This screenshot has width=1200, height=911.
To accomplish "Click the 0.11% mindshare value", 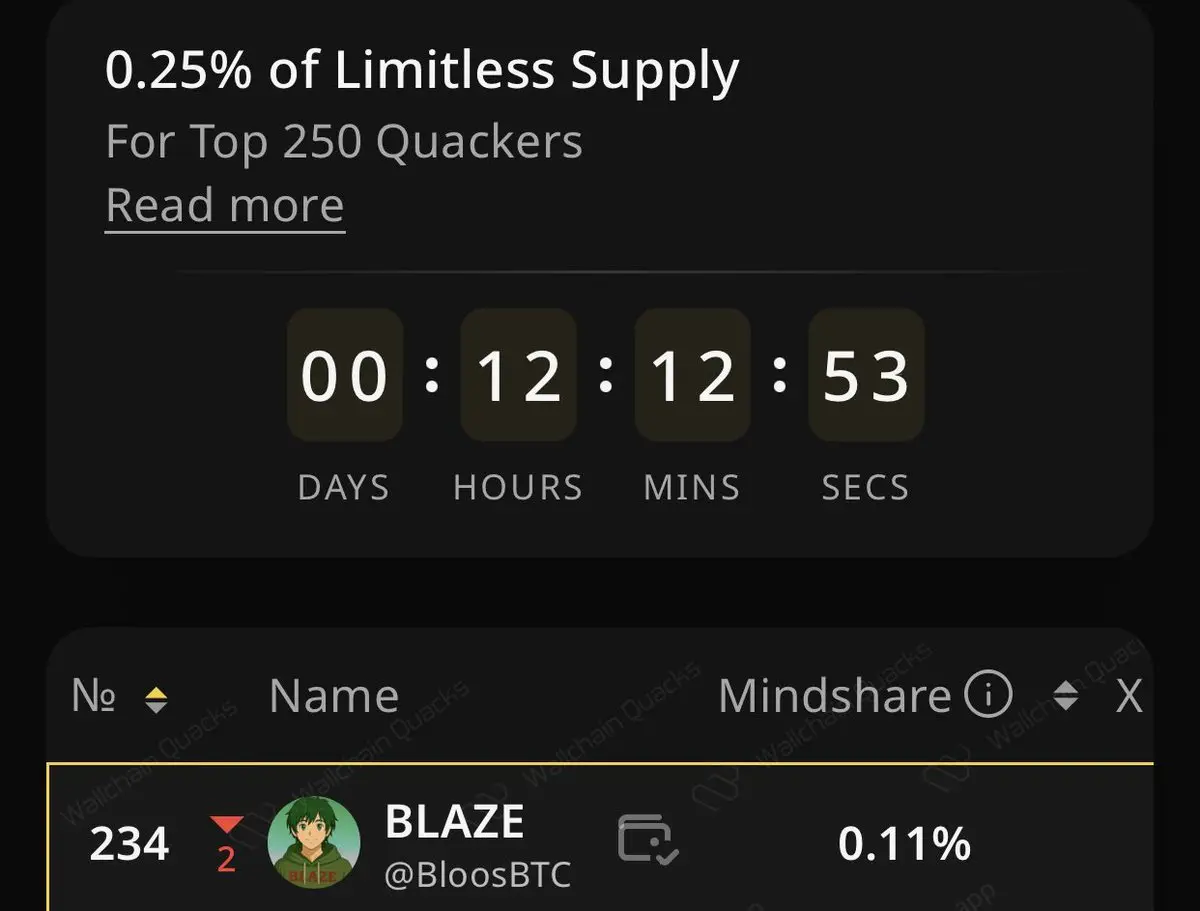I will 904,845.
